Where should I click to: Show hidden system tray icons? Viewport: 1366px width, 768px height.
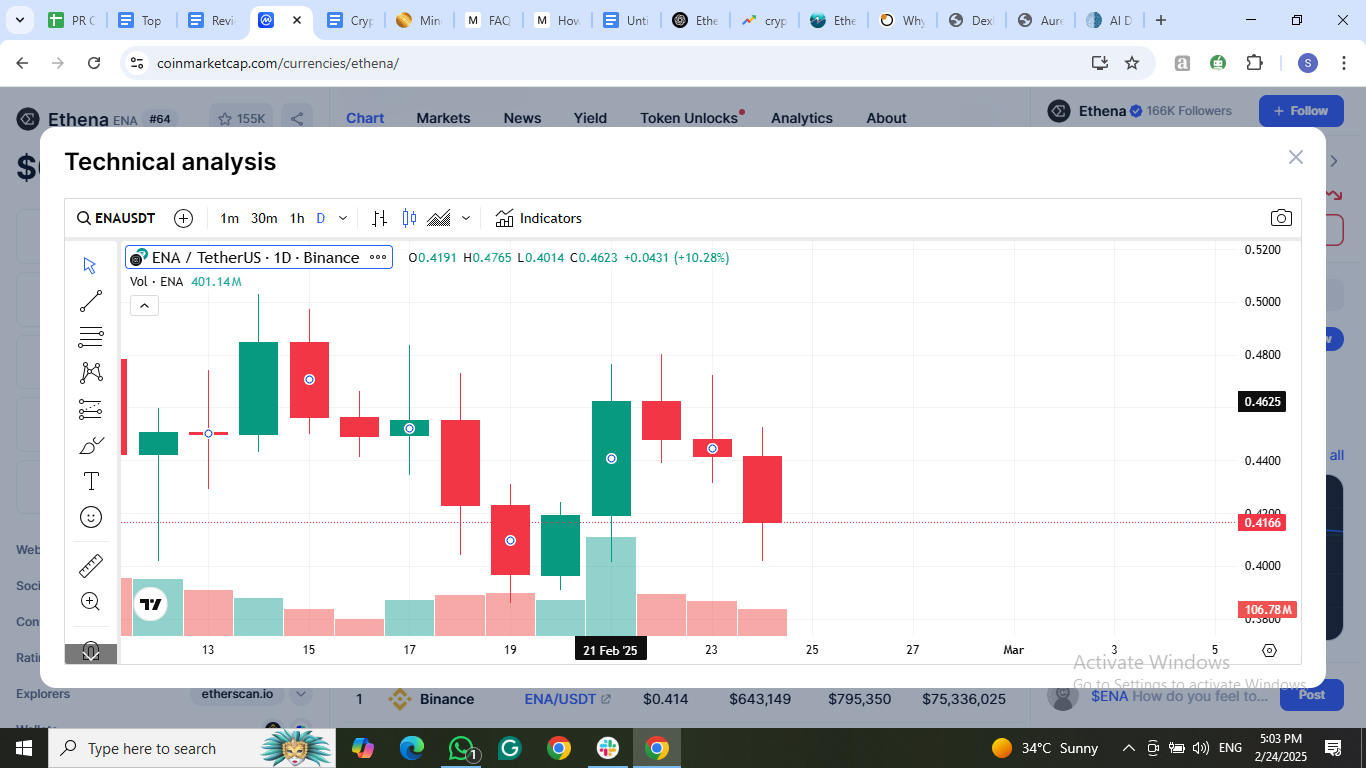(1129, 748)
